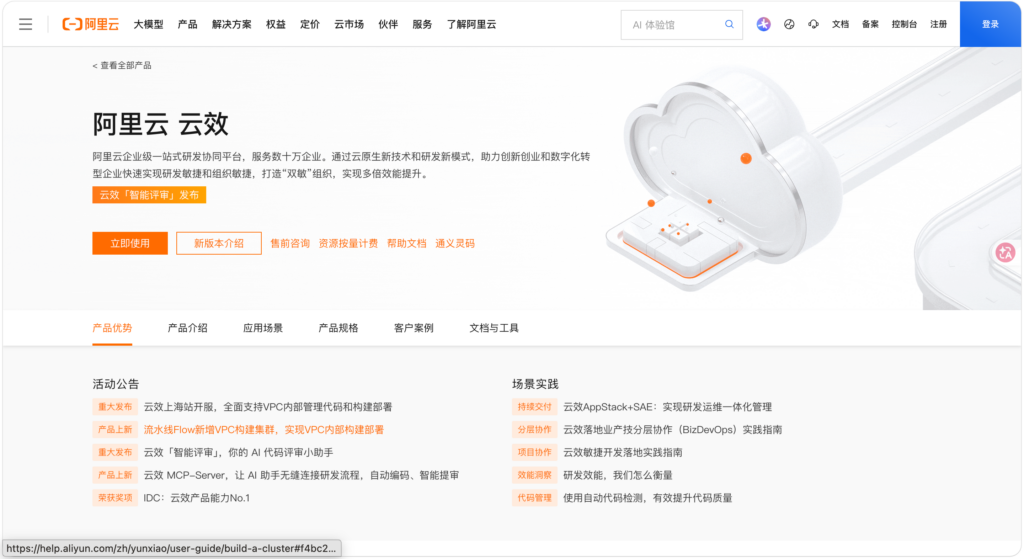Click the 云效「智能评审」发布 banner tag

[x=149, y=195]
